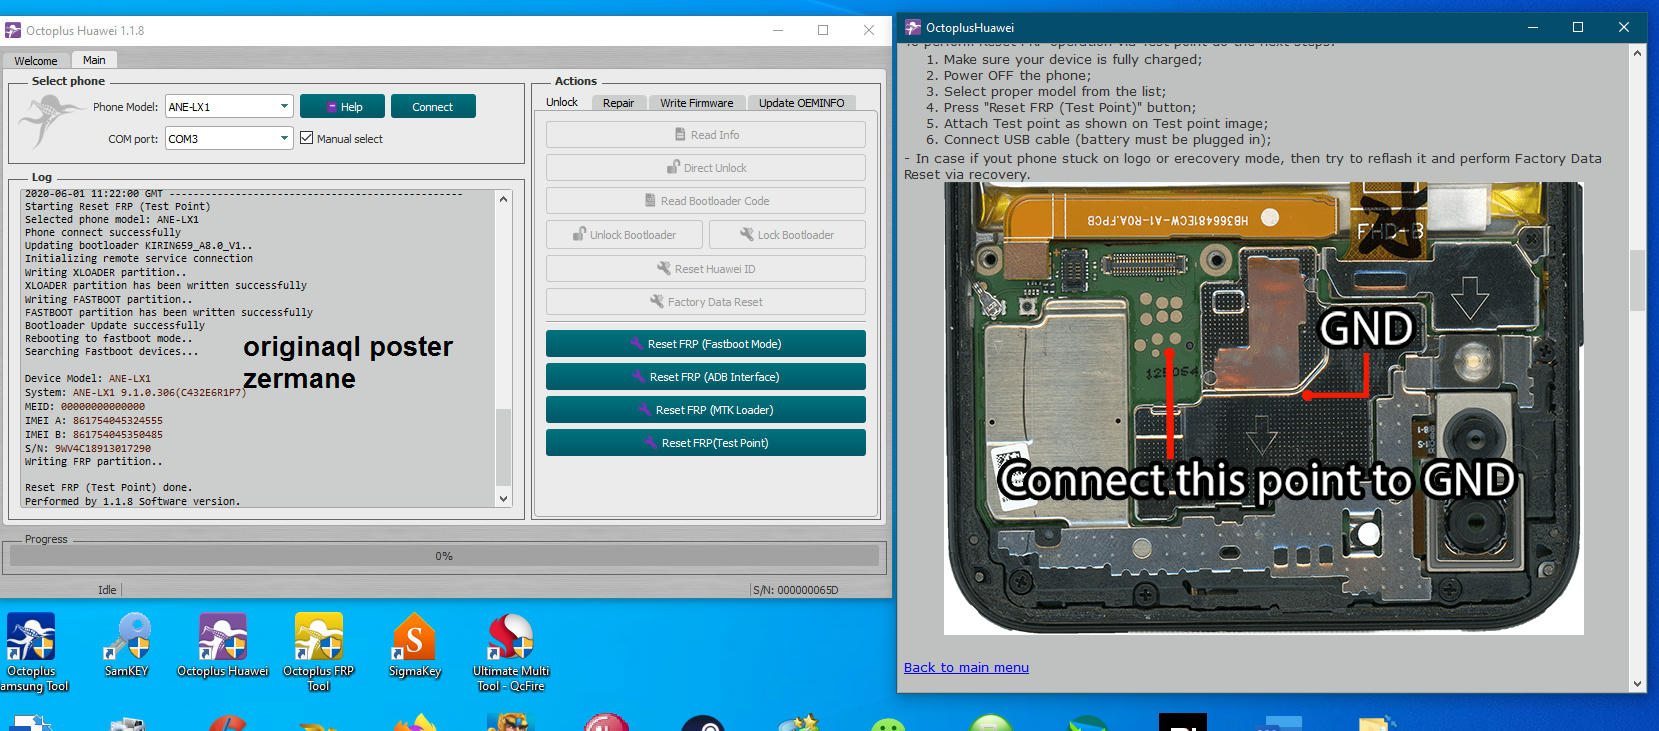The height and width of the screenshot is (731, 1659).
Task: Click help window scrollbar down arrow
Action: click(x=1637, y=684)
